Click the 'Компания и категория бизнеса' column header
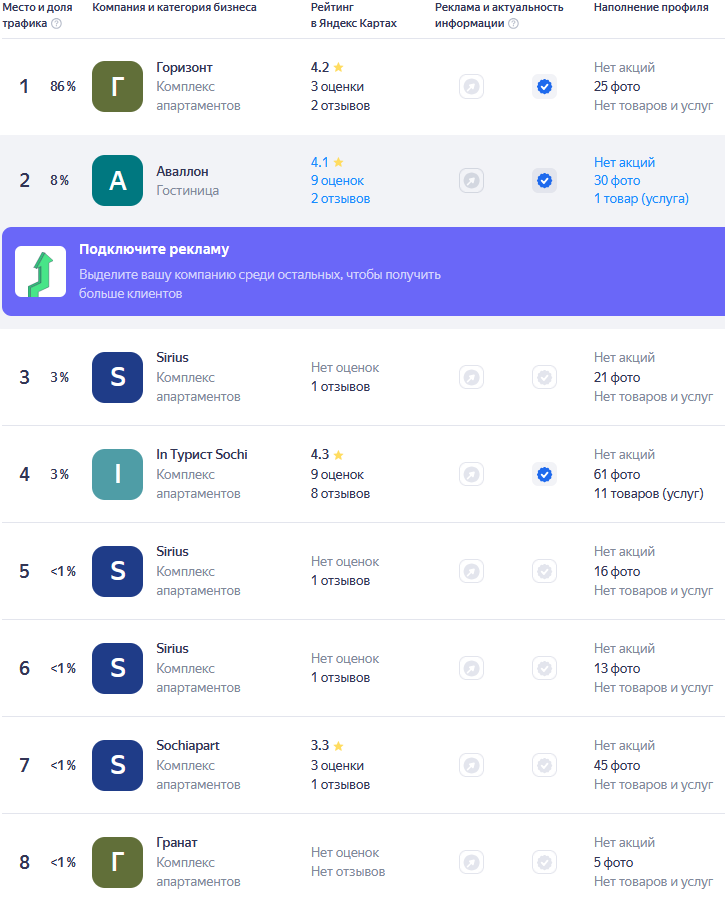 (174, 8)
